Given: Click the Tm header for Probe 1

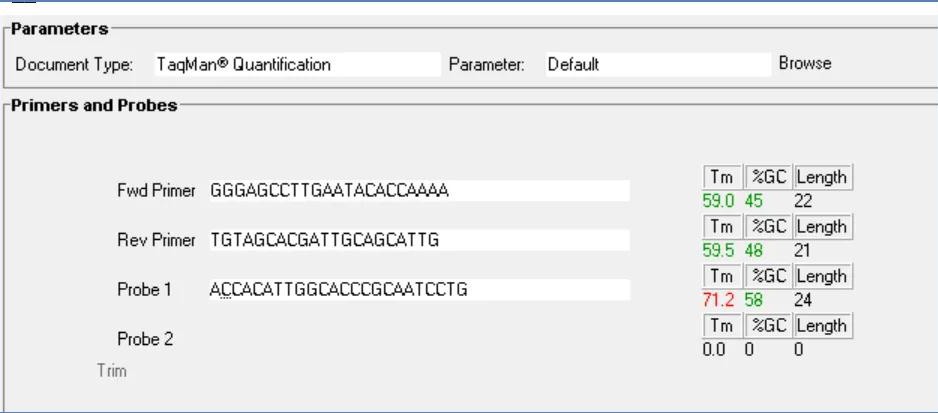Looking at the screenshot, I should tap(722, 276).
